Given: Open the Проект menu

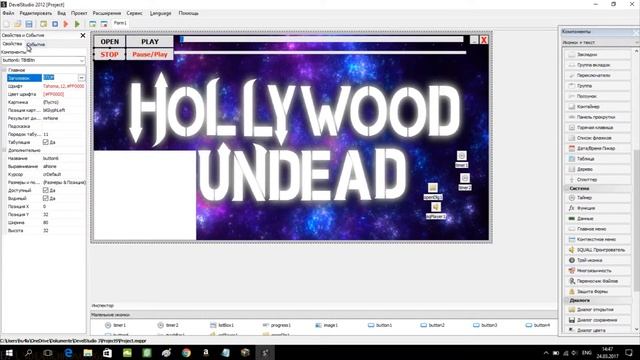Looking at the screenshot, I should pyautogui.click(x=79, y=13).
